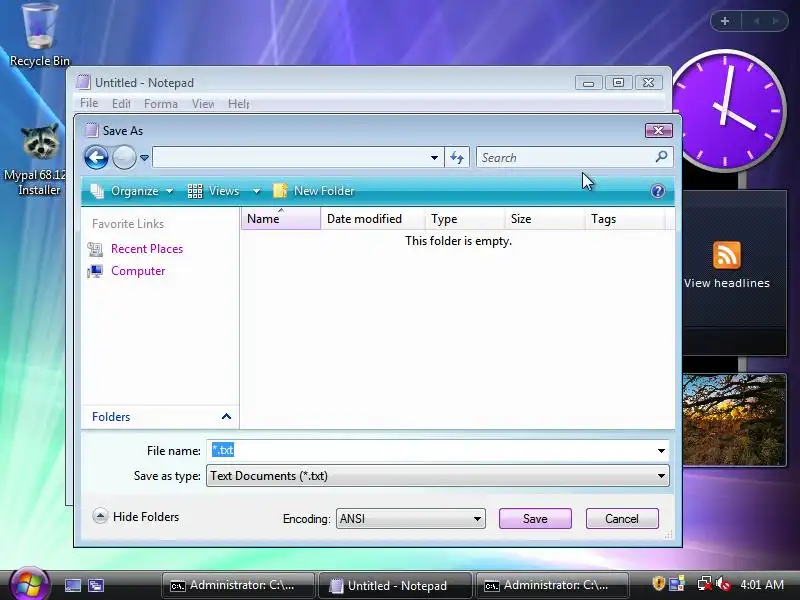The height and width of the screenshot is (600, 800).
Task: Sort by the Type column
Action: tap(465, 218)
